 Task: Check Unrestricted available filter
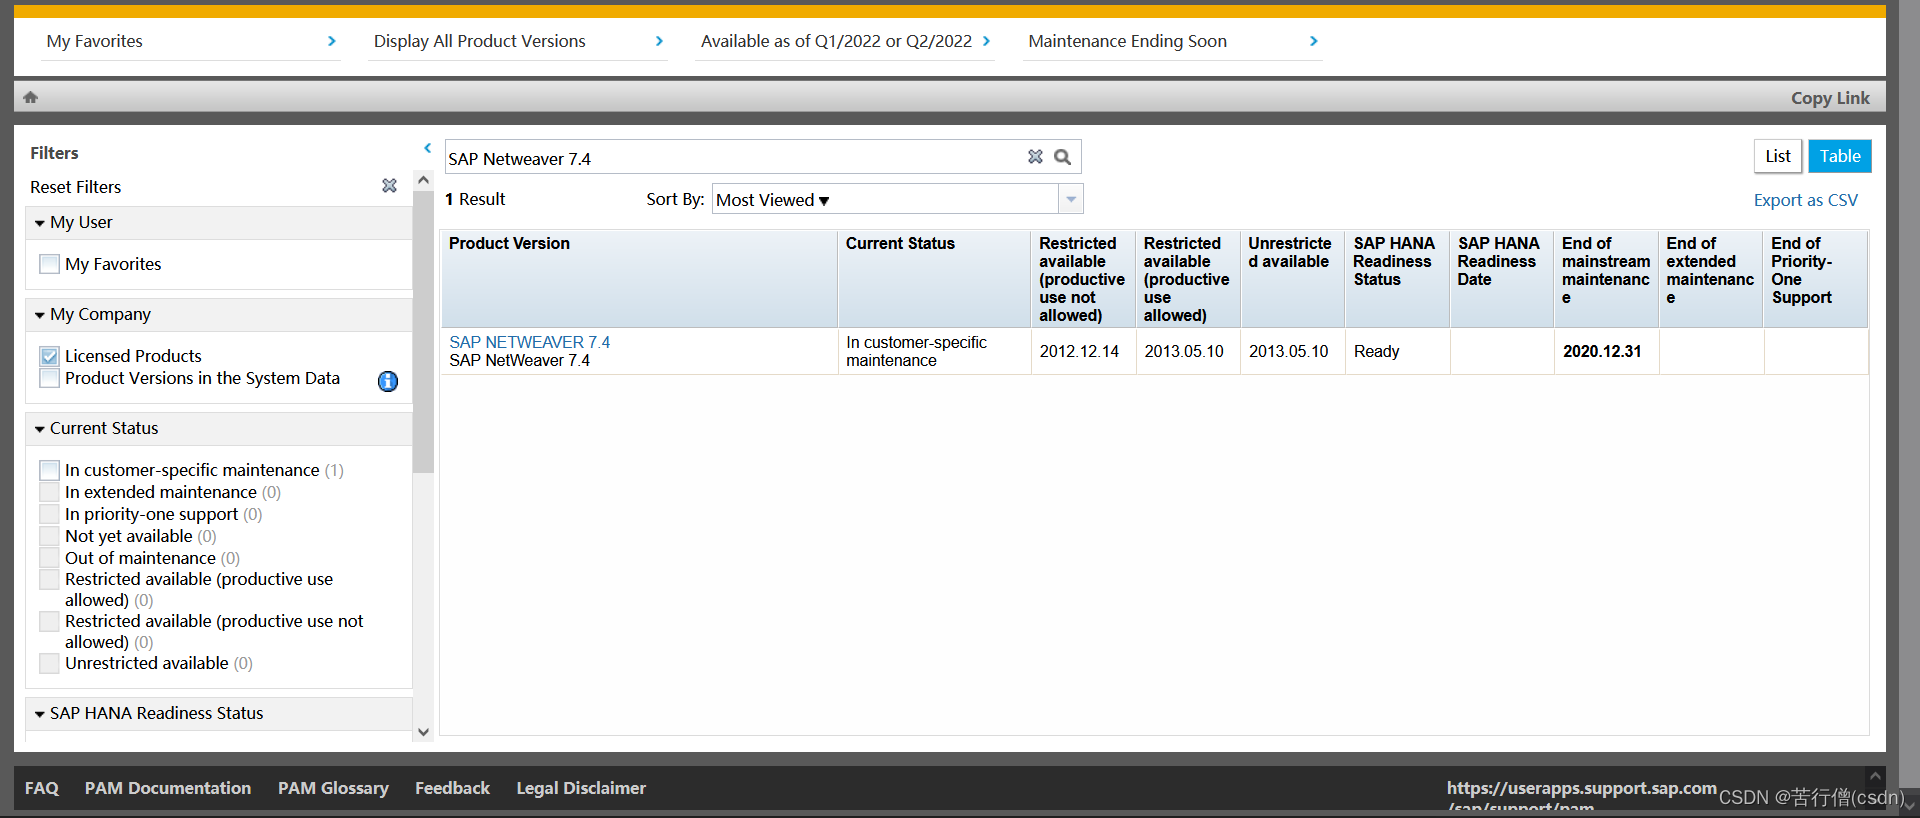point(49,663)
